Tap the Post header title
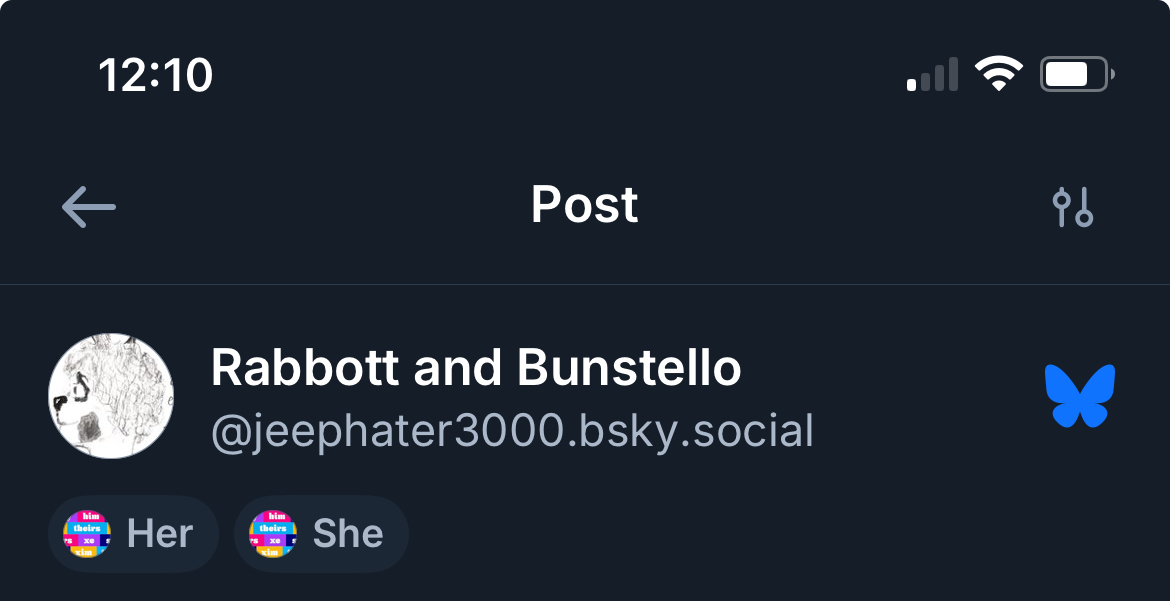This screenshot has width=1170, height=601. pos(584,206)
